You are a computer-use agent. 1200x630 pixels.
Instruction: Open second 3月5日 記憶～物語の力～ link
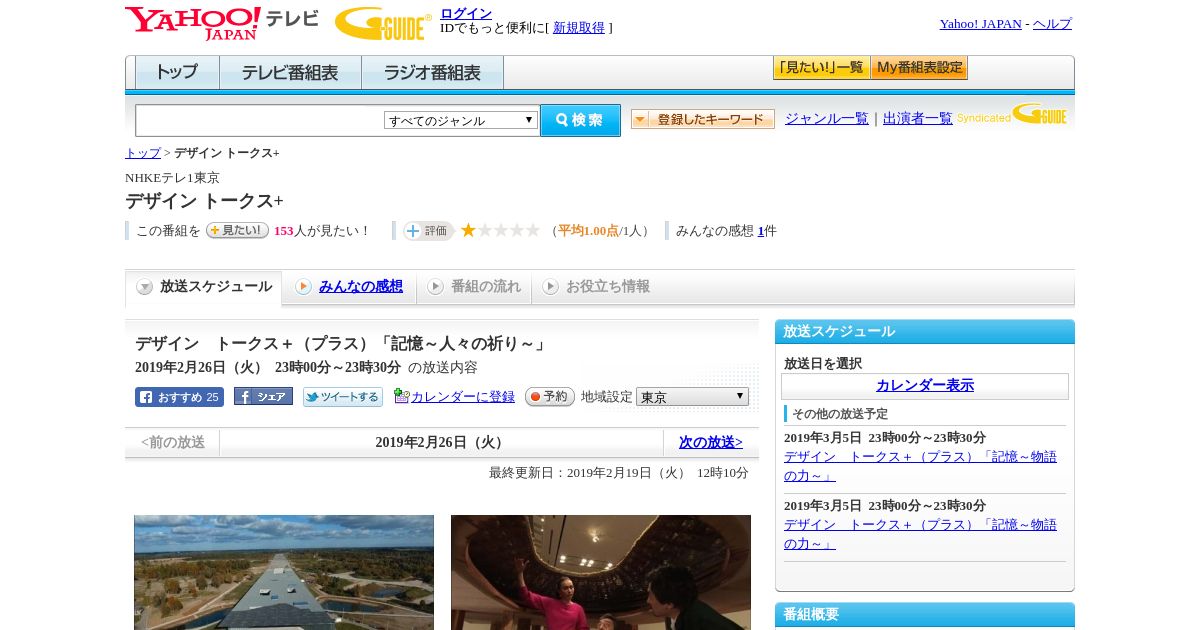[920, 534]
